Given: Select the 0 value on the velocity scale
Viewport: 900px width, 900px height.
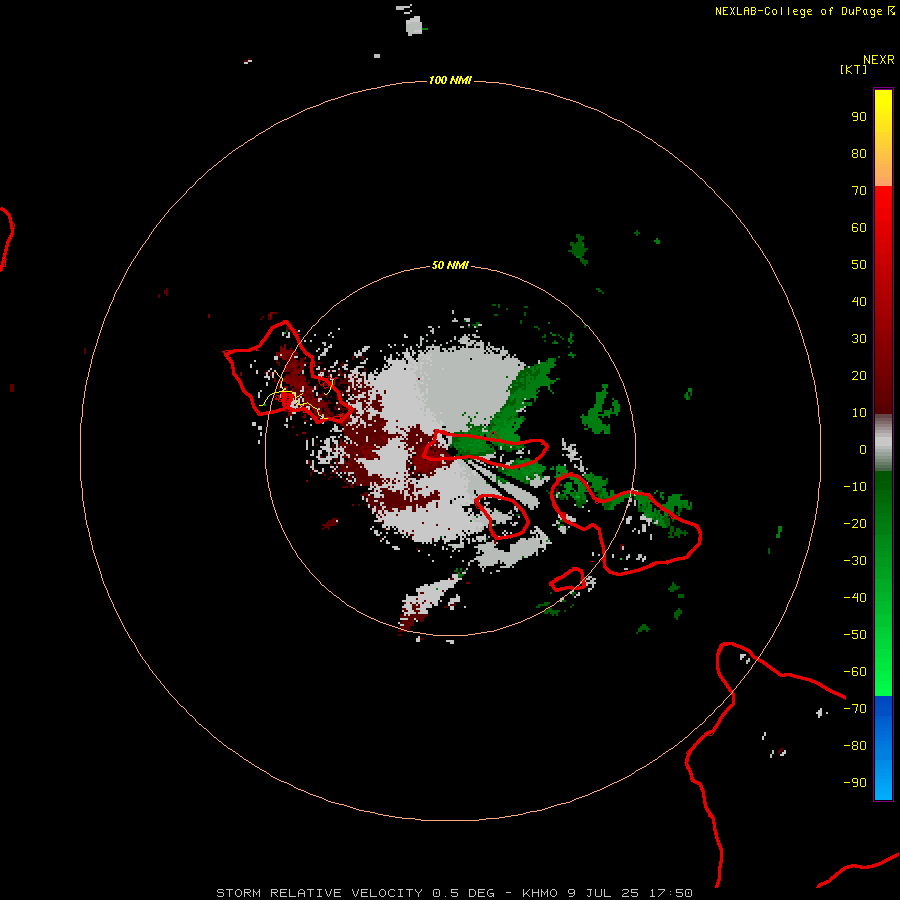Looking at the screenshot, I should (x=863, y=449).
